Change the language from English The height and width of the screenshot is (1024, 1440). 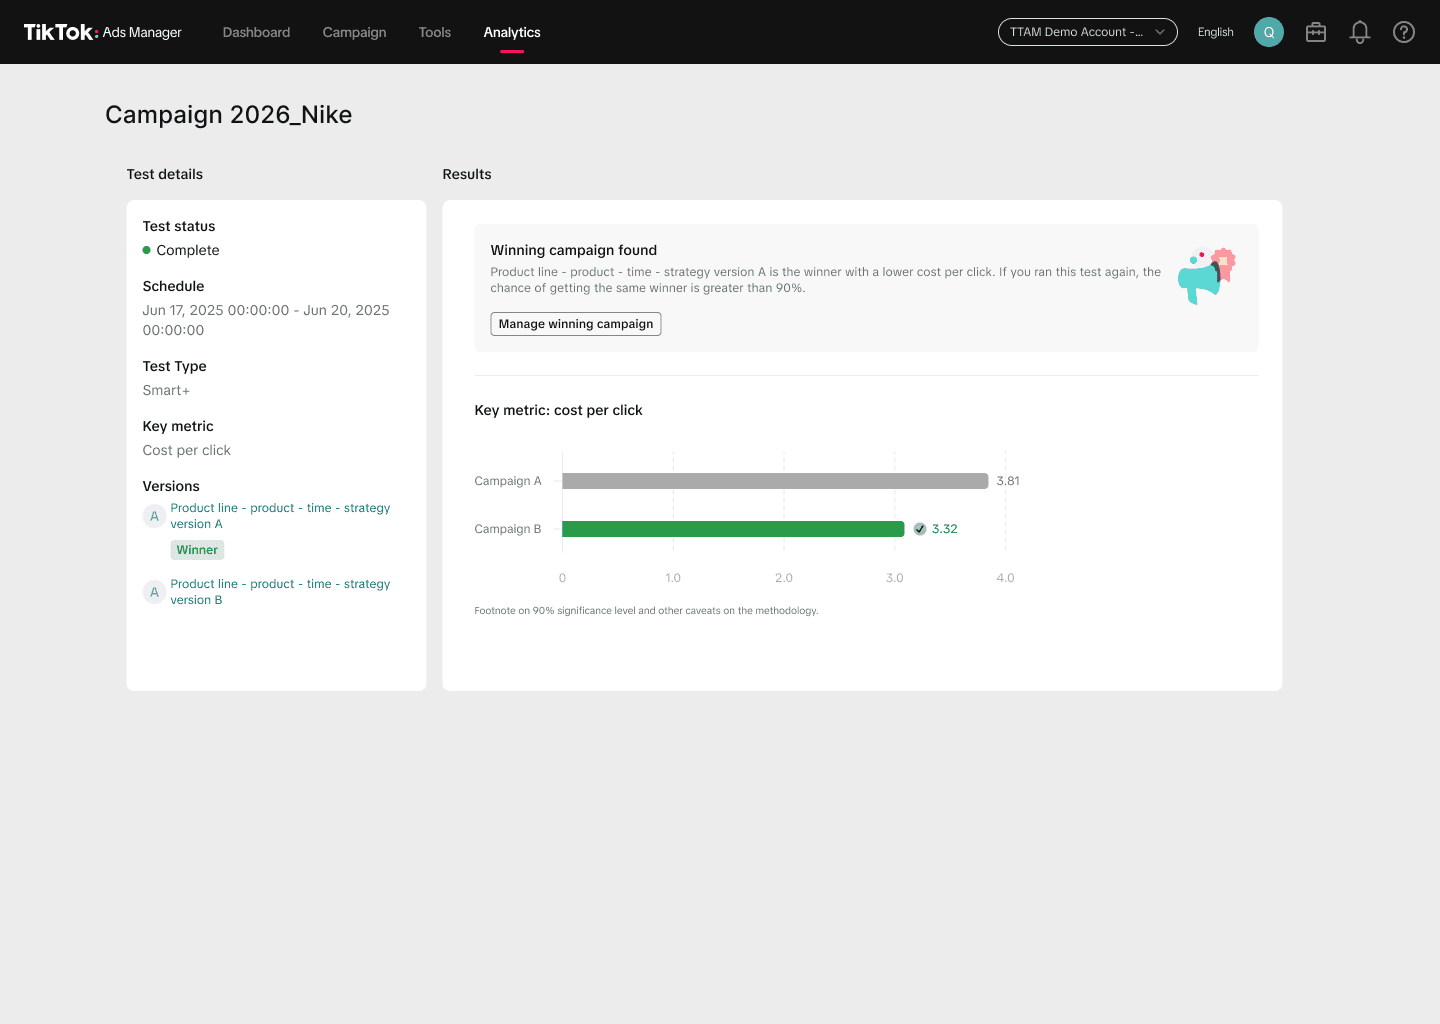[x=1216, y=32]
